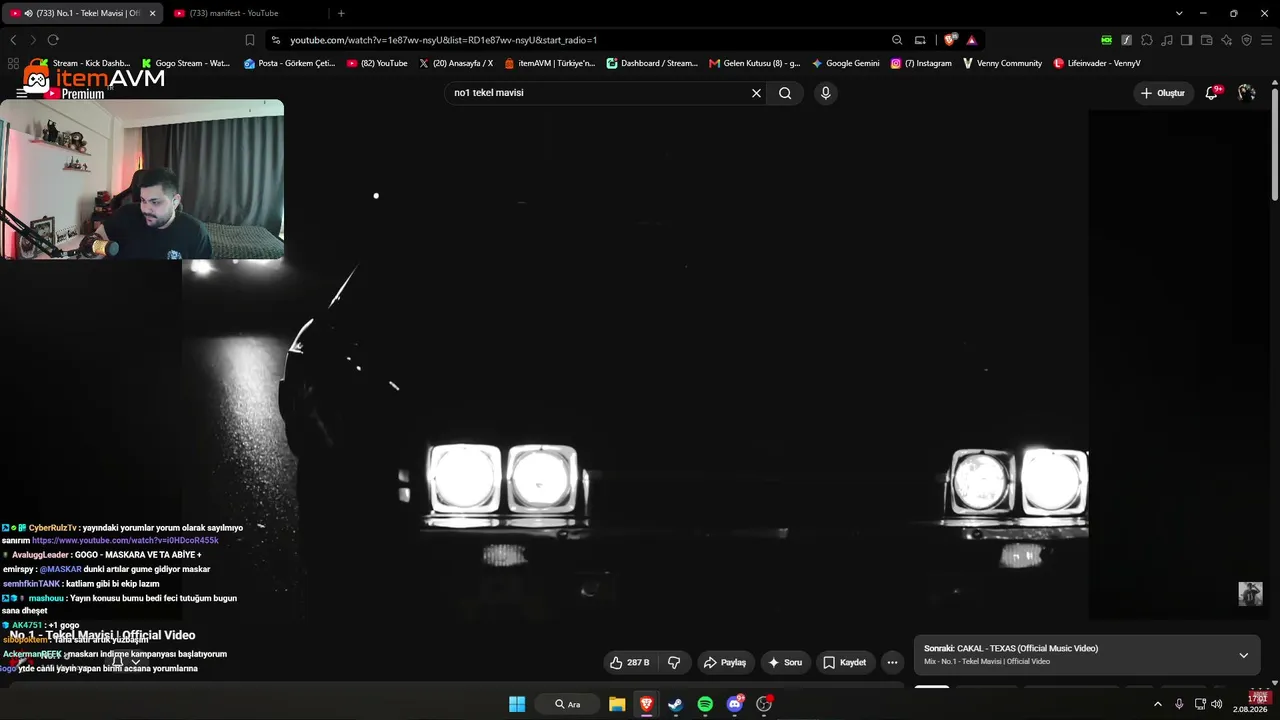The height and width of the screenshot is (720, 1280).
Task: Open the tab search dropdown chevron
Action: click(x=1179, y=13)
